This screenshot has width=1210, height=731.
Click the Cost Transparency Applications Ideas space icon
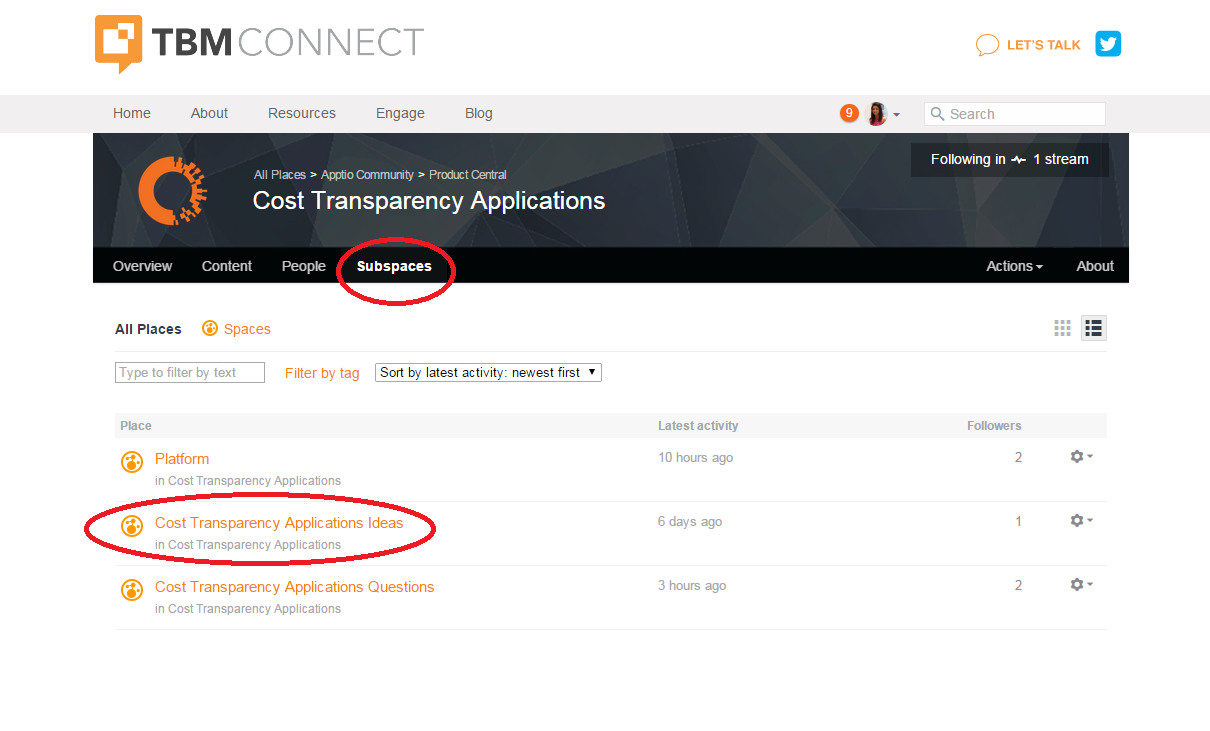[x=132, y=526]
